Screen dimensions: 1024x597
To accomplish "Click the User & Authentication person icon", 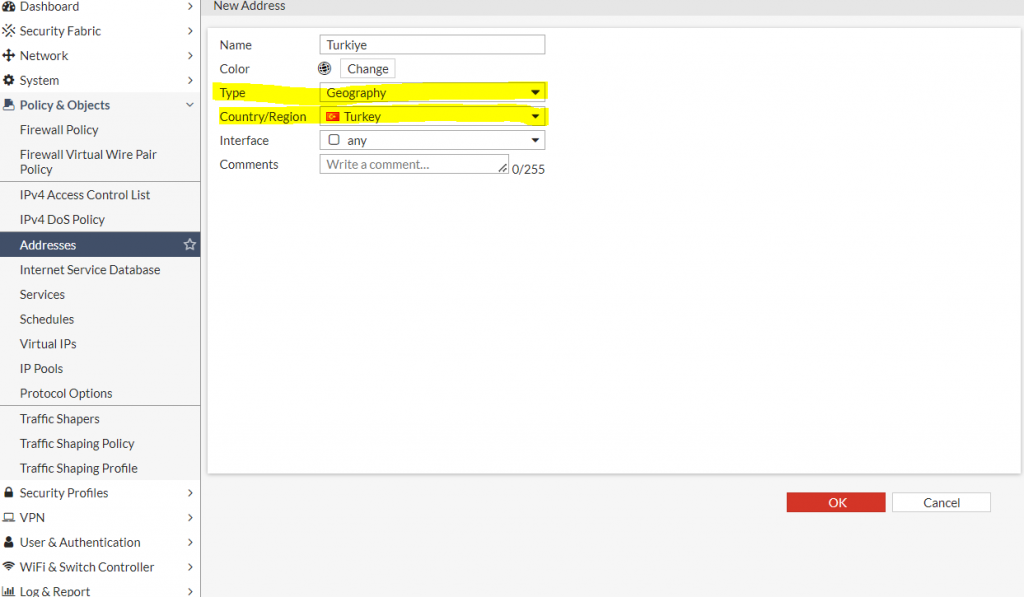I will pos(9,543).
